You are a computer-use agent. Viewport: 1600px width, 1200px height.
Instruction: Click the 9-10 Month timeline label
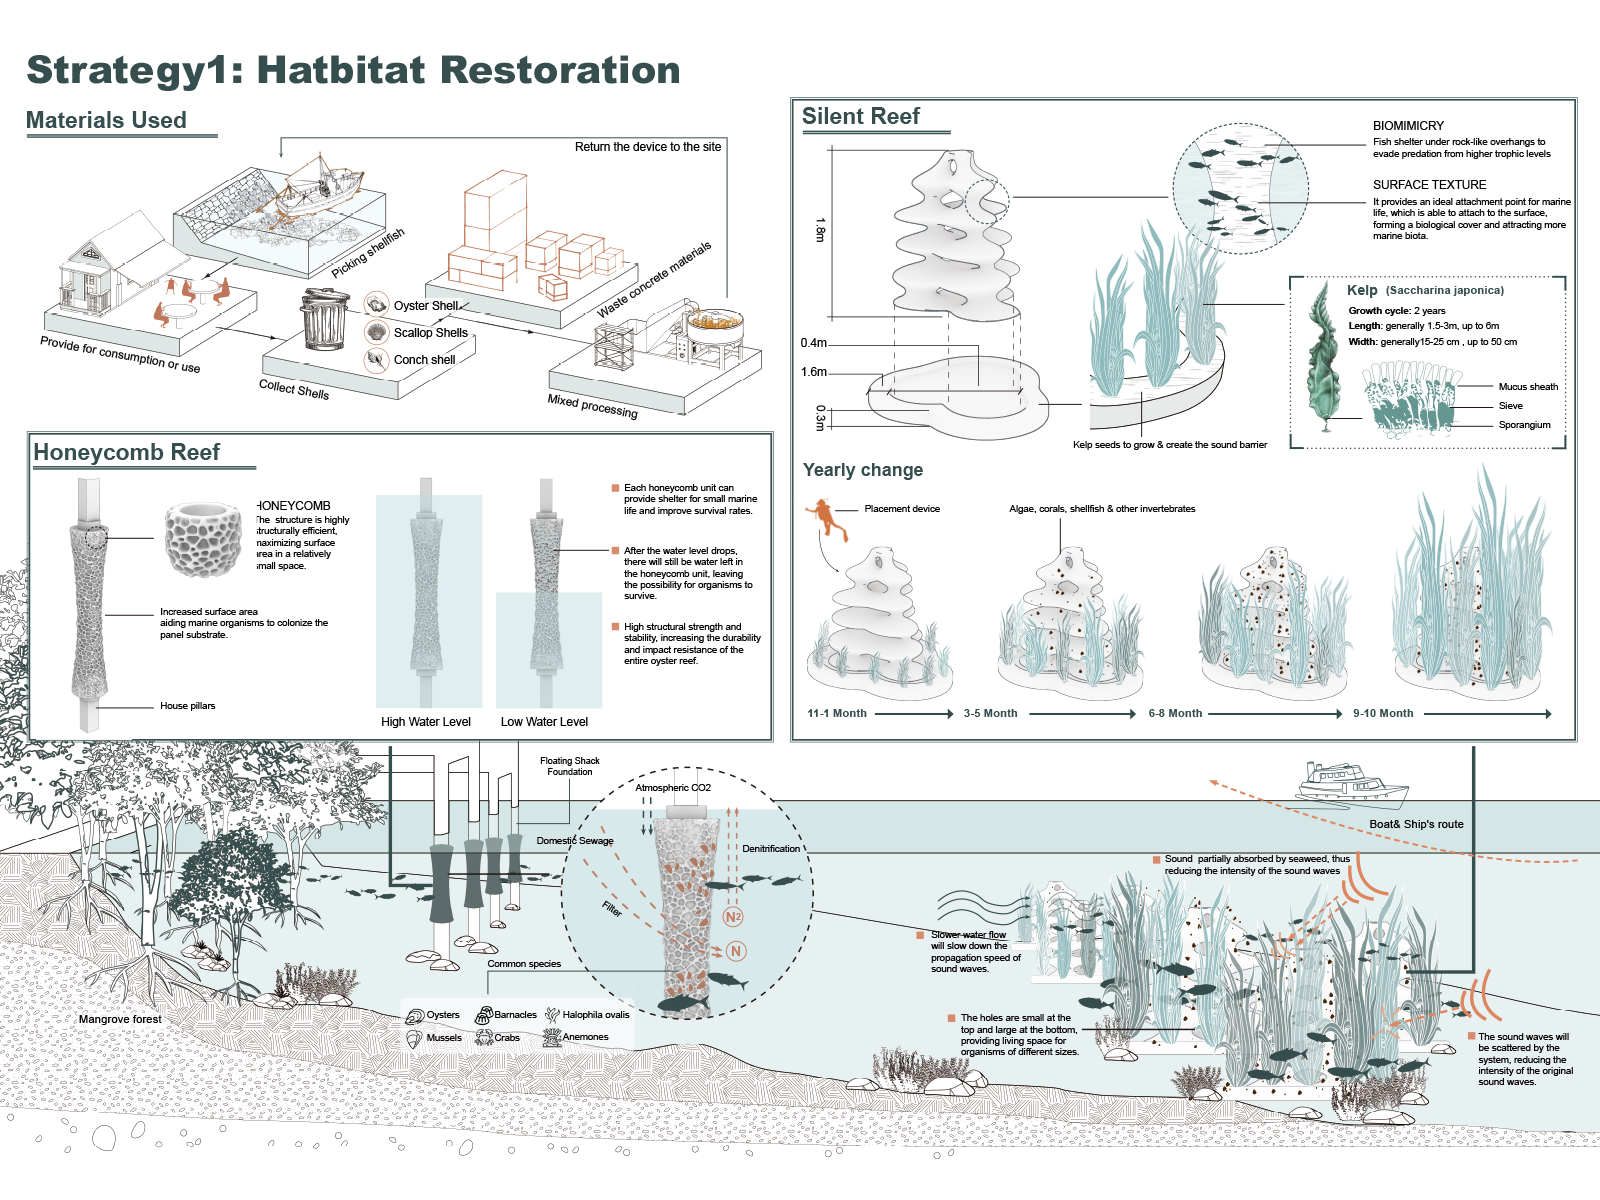pyautogui.click(x=1383, y=713)
